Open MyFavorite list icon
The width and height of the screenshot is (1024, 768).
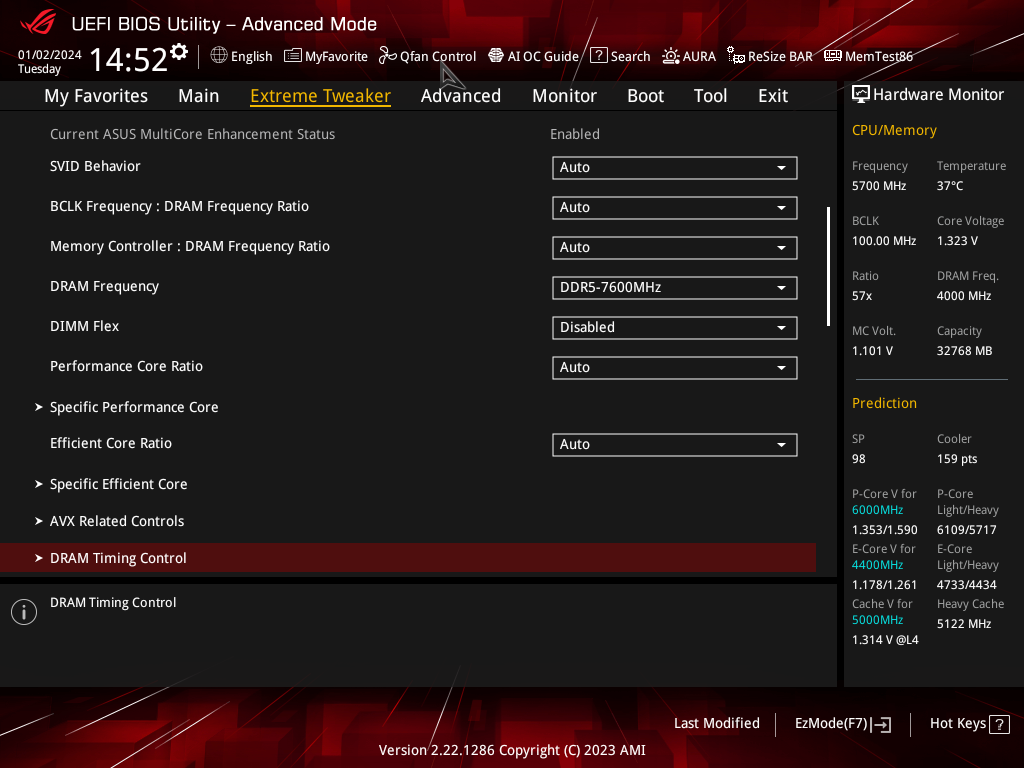293,56
